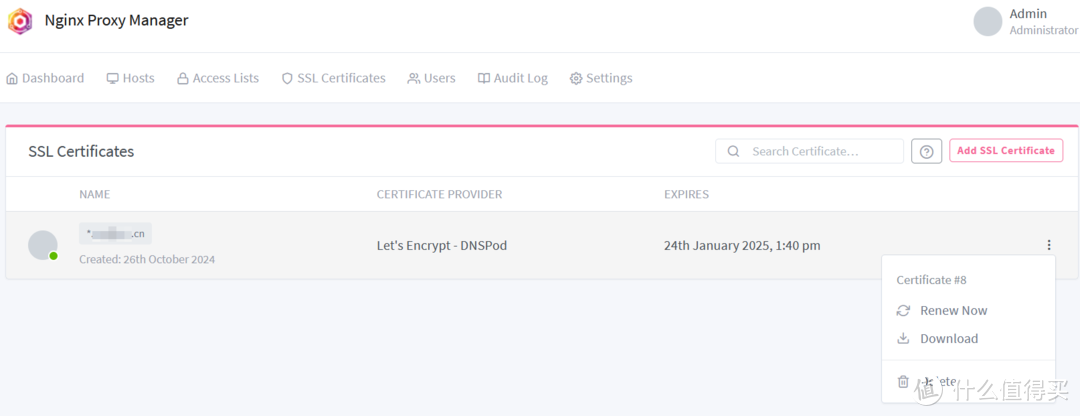1080x416 pixels.
Task: Click the Nginx Proxy Manager logo icon
Action: [20, 21]
